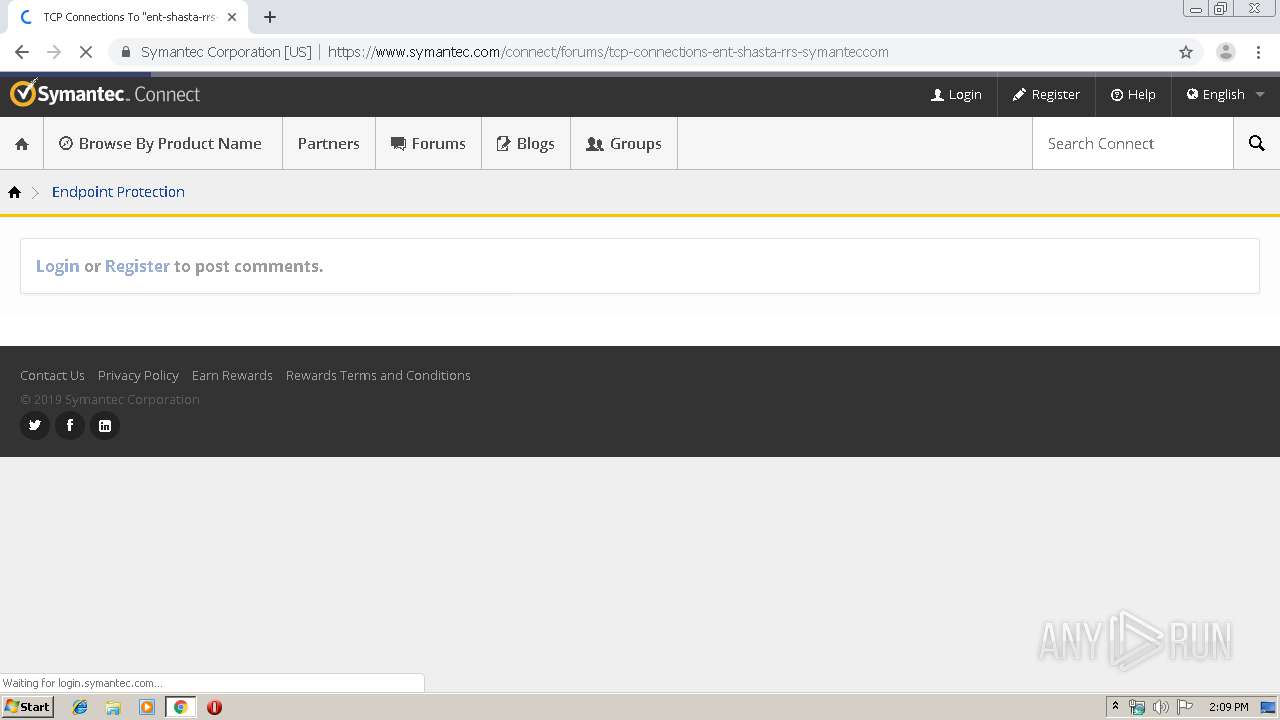Image resolution: width=1280 pixels, height=720 pixels.
Task: Click the Symantec Connect logo
Action: coord(105,94)
